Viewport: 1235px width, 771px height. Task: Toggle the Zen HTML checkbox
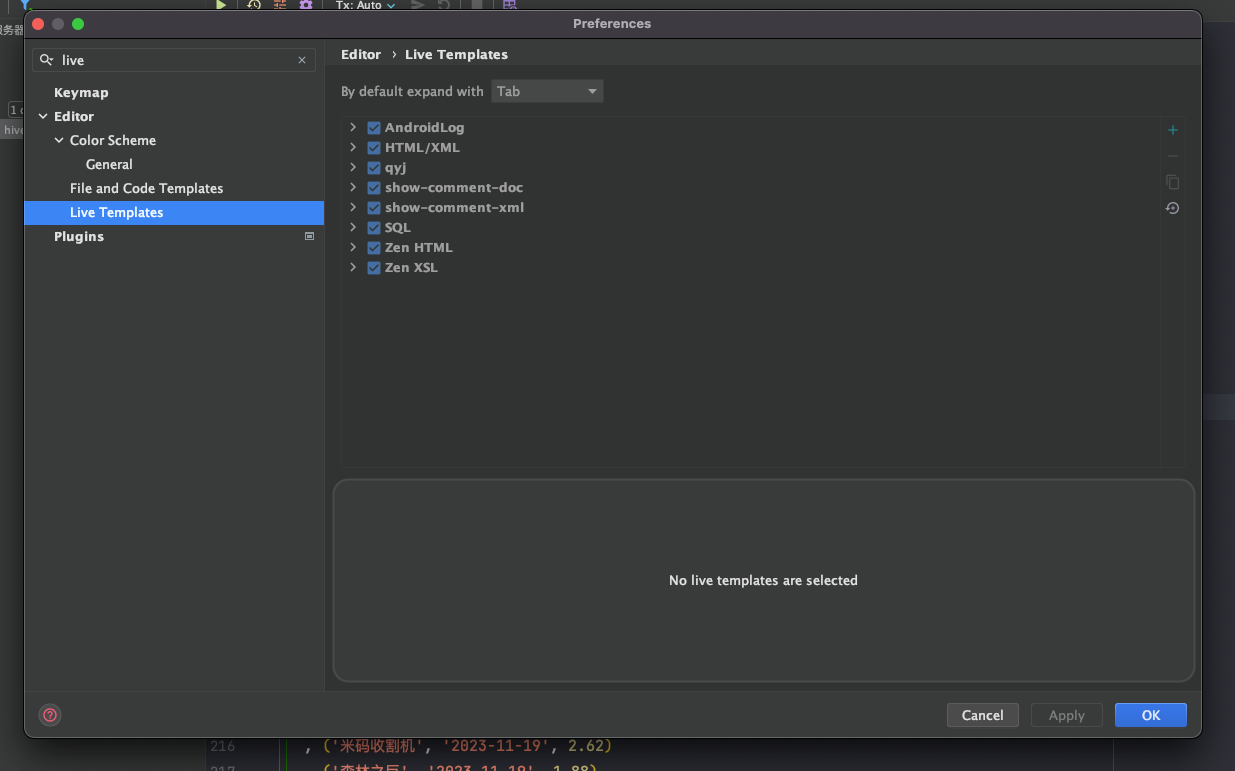(x=374, y=248)
